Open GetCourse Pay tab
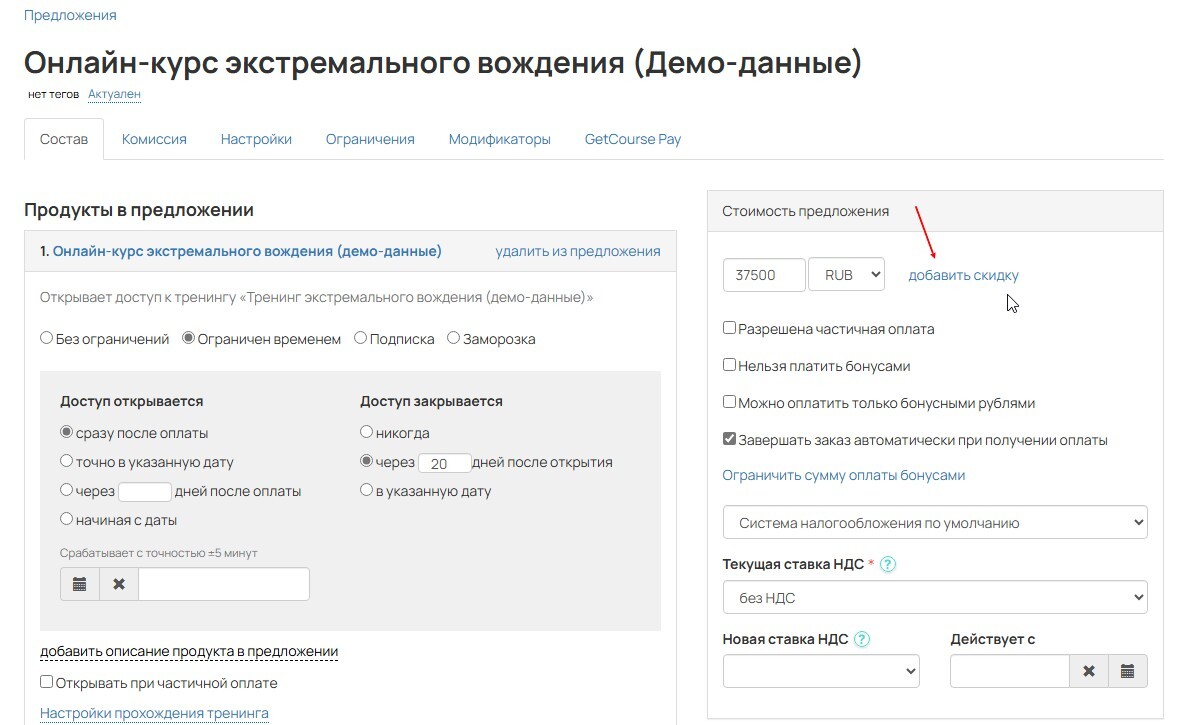 point(632,139)
